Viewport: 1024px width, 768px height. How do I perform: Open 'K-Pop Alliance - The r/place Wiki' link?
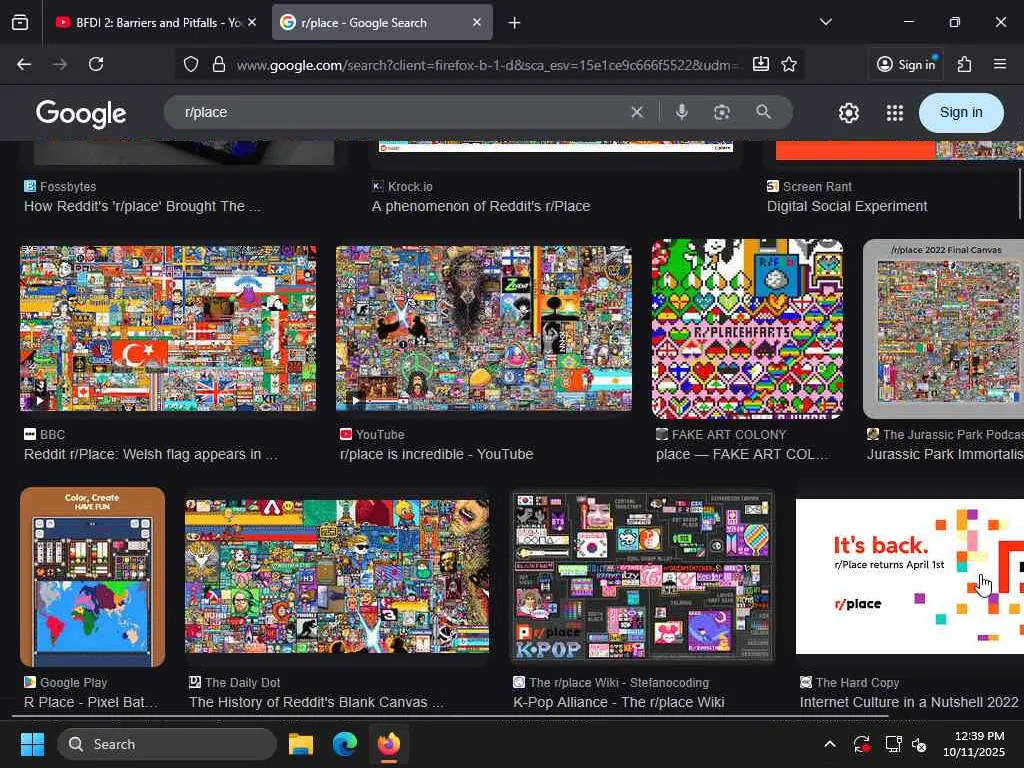618,703
